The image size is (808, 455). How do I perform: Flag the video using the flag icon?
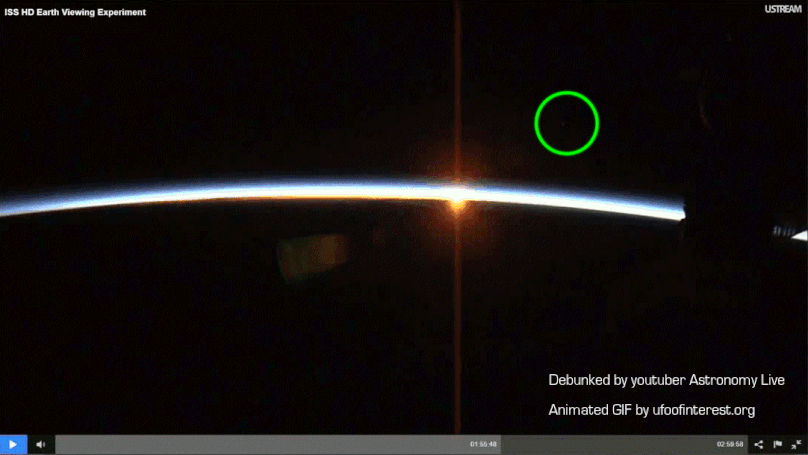778,444
